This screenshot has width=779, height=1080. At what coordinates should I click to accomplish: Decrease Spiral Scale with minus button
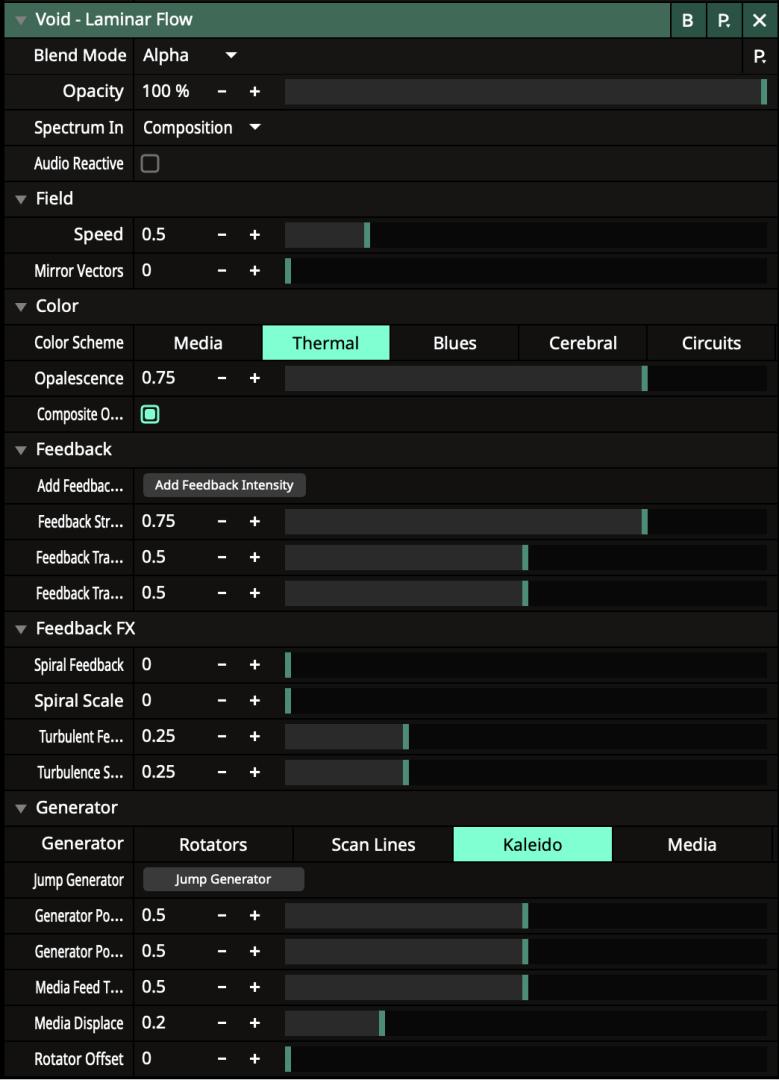(222, 700)
